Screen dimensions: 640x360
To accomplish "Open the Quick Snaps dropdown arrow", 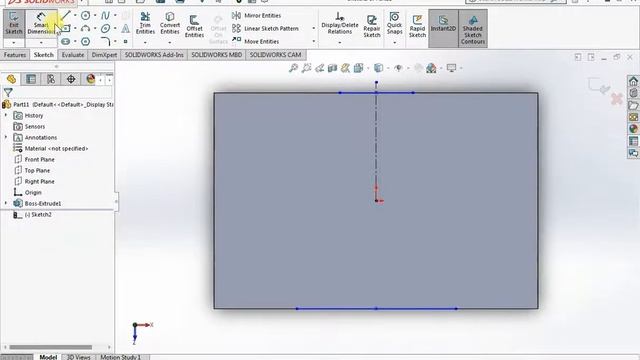I will coord(394,42).
